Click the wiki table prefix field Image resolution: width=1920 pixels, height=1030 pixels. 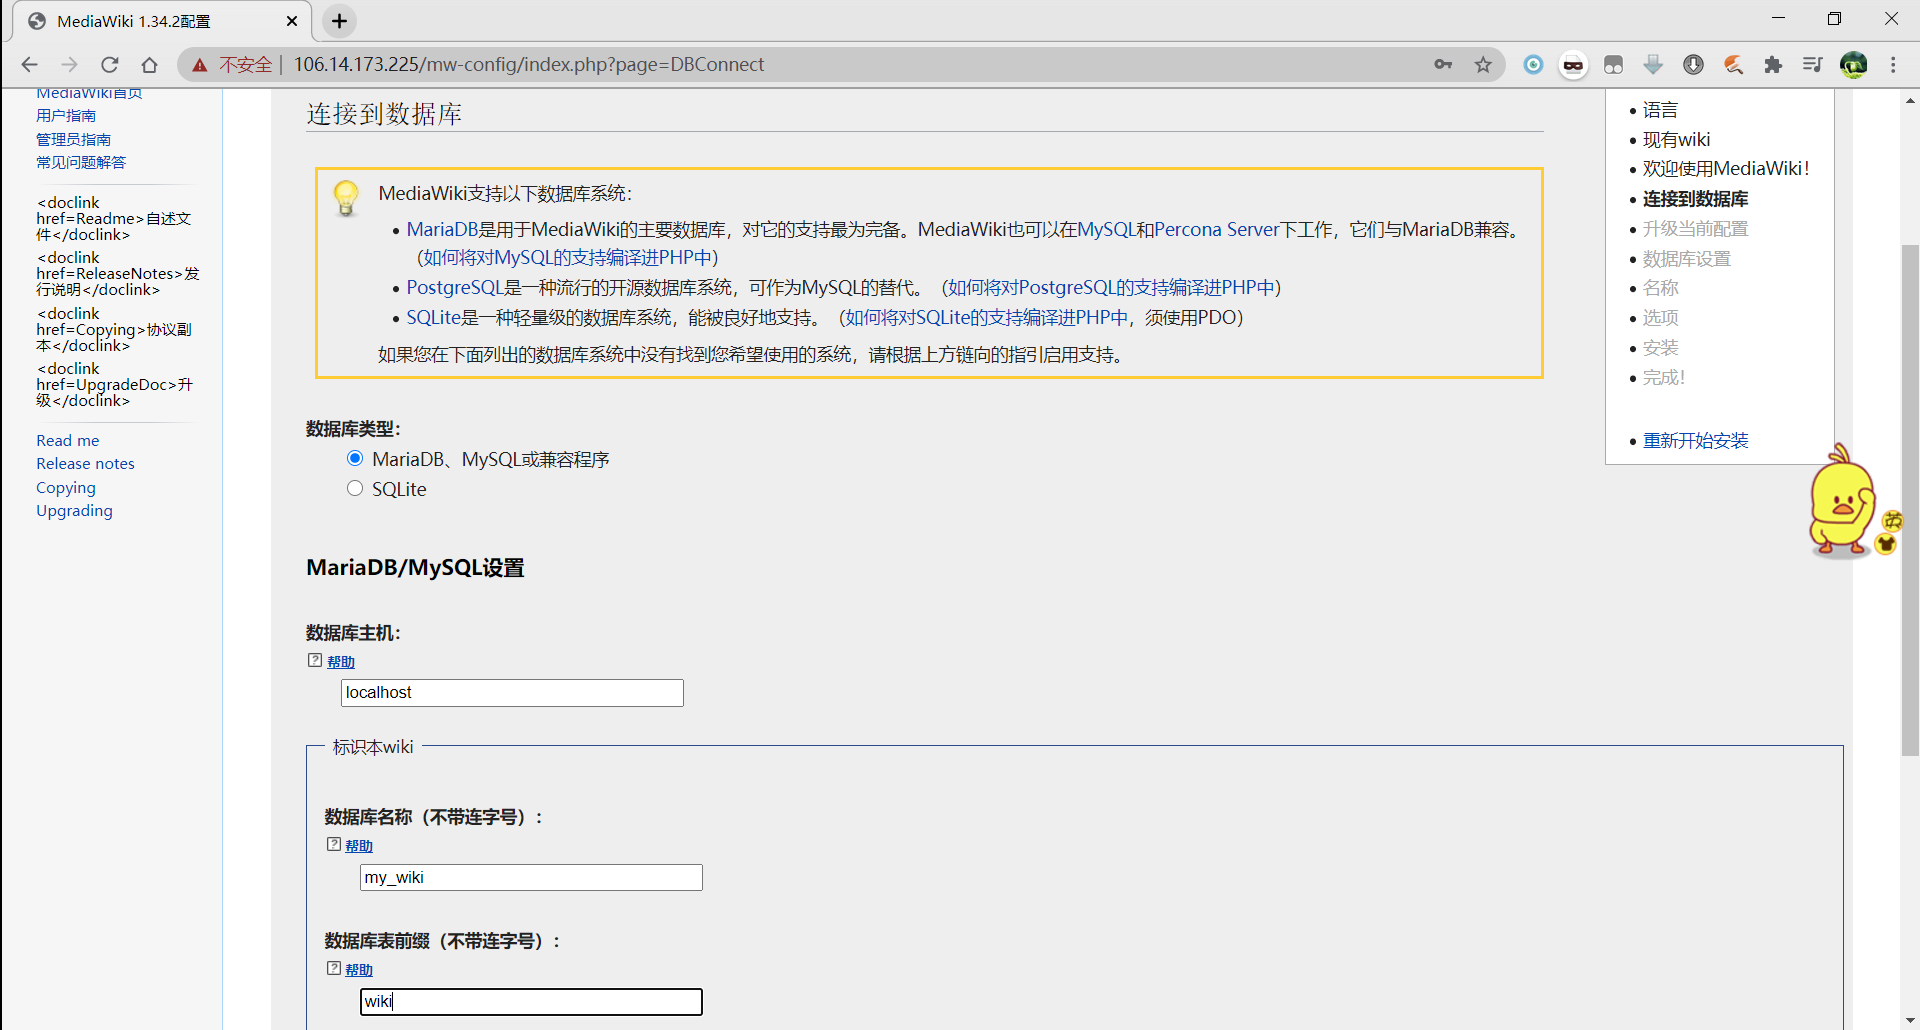pyautogui.click(x=531, y=1002)
